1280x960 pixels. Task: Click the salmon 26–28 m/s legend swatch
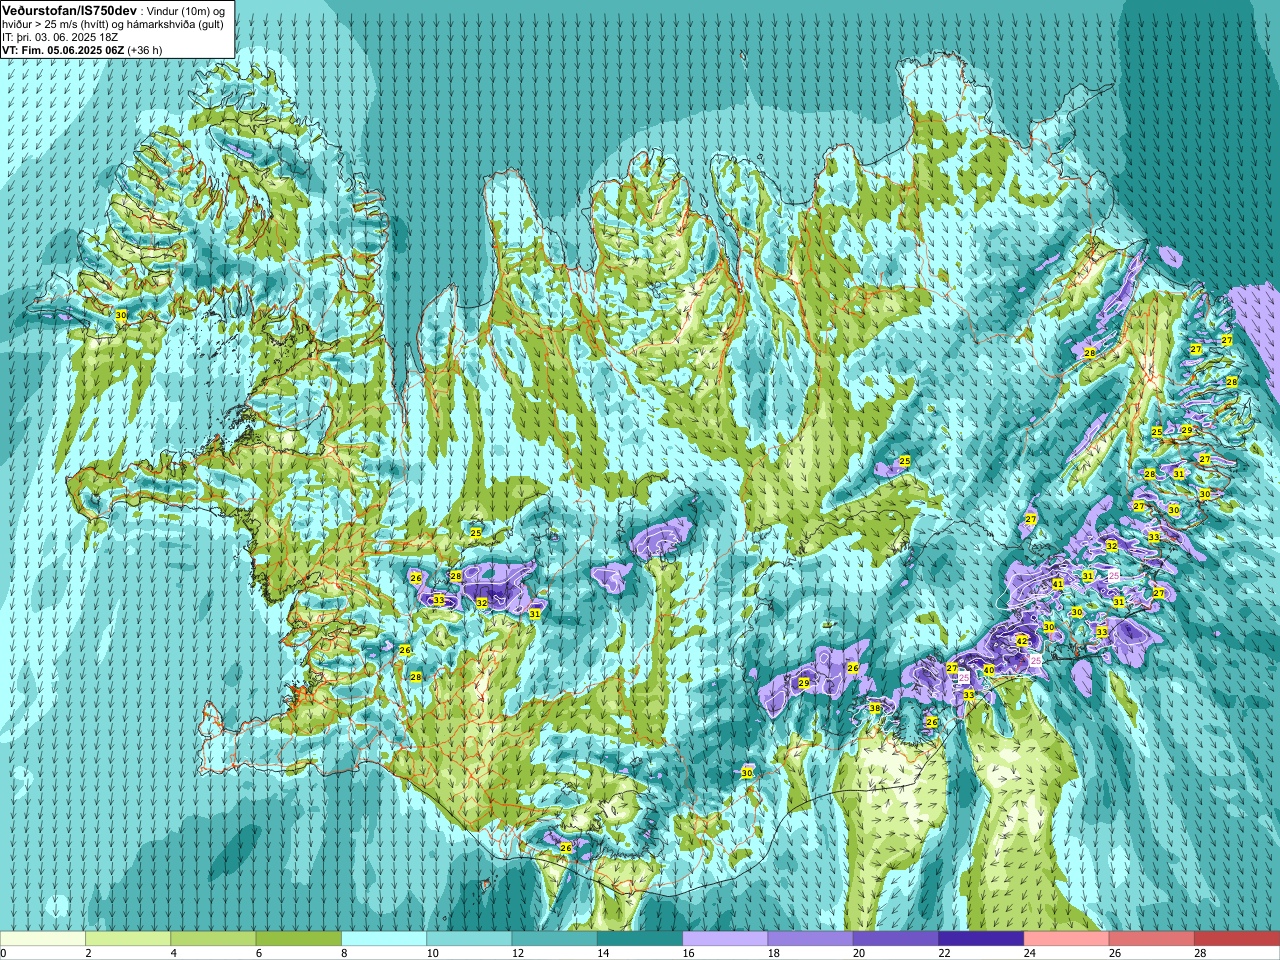[1152, 939]
